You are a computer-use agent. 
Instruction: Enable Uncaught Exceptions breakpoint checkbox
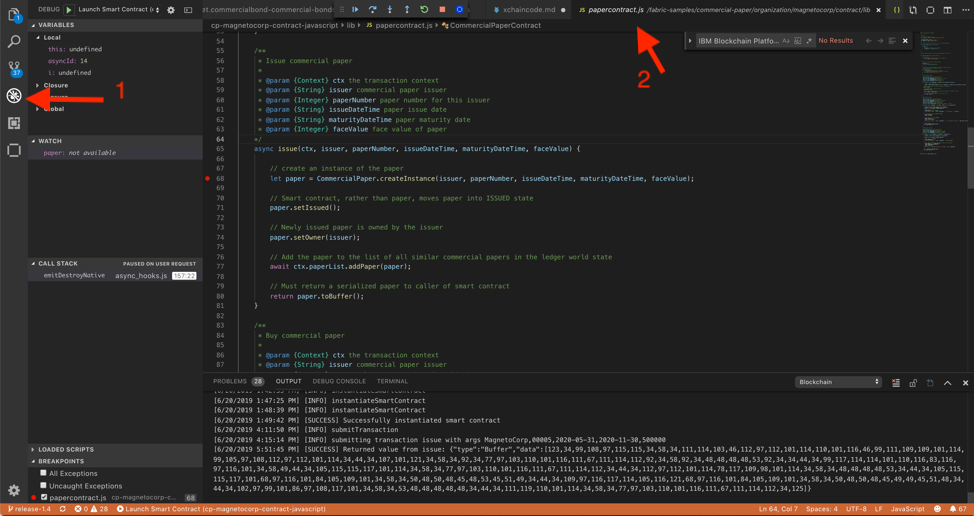pos(43,486)
